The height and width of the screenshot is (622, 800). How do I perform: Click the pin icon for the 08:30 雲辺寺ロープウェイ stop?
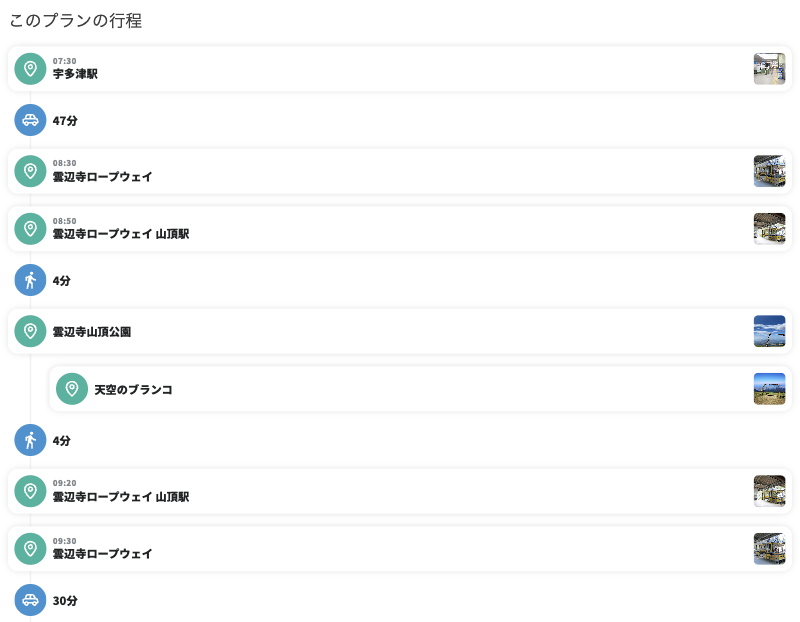point(30,171)
